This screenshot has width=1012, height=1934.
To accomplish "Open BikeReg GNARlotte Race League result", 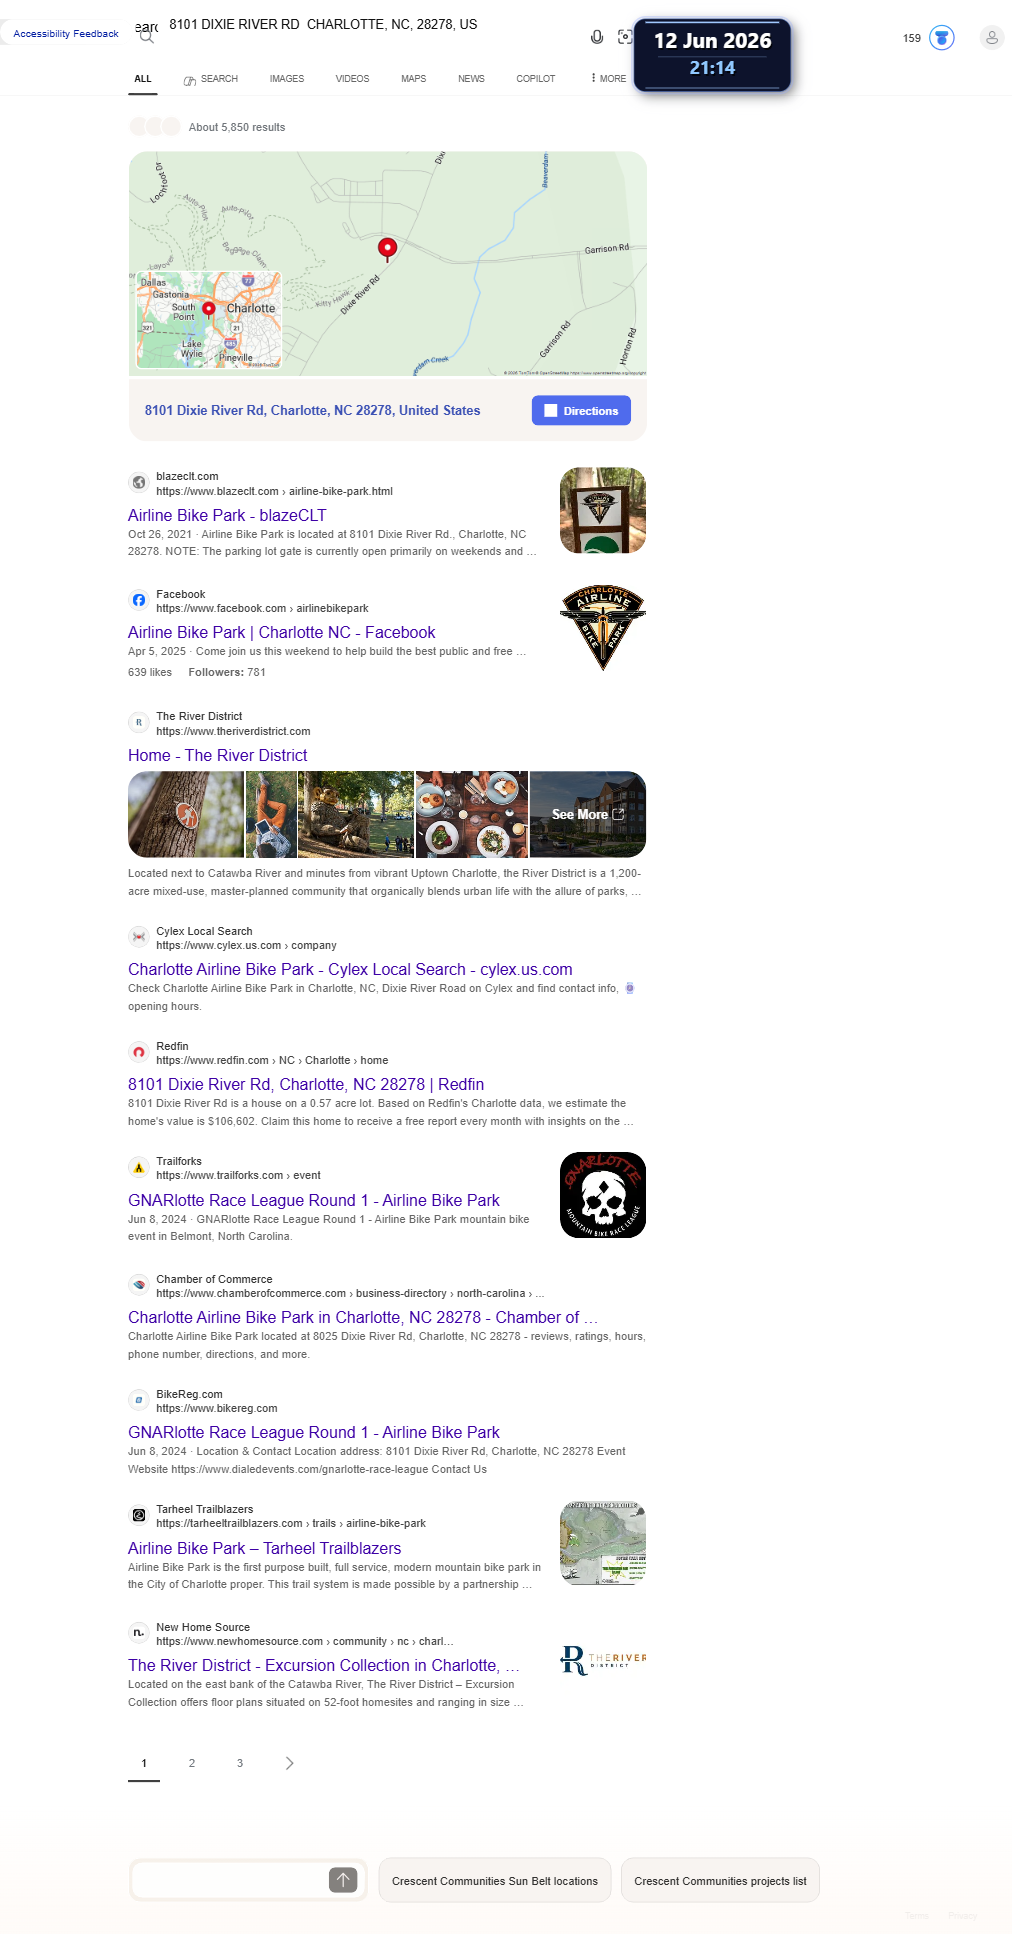I will coord(314,1432).
